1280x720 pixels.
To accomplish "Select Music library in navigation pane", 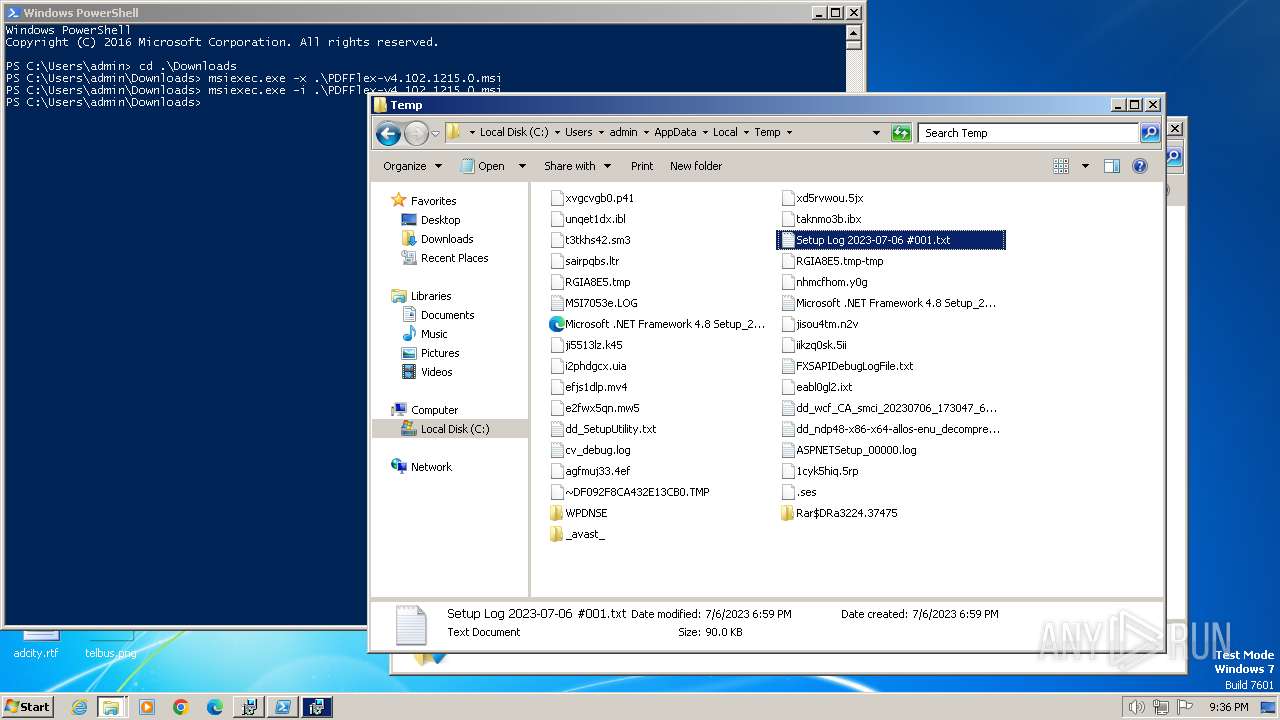I will click(x=434, y=334).
